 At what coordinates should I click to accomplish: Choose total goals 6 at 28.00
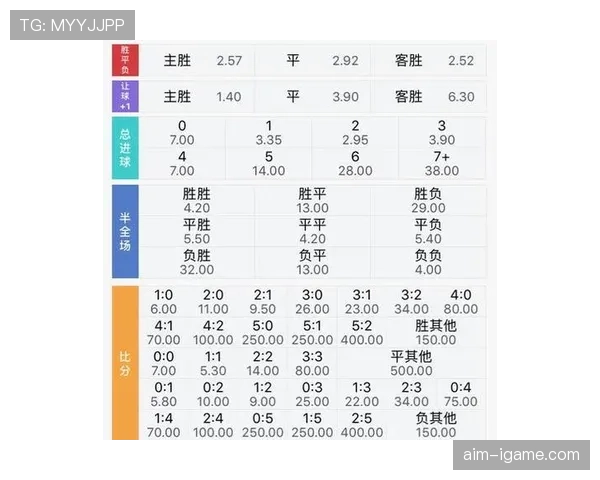[x=355, y=164]
